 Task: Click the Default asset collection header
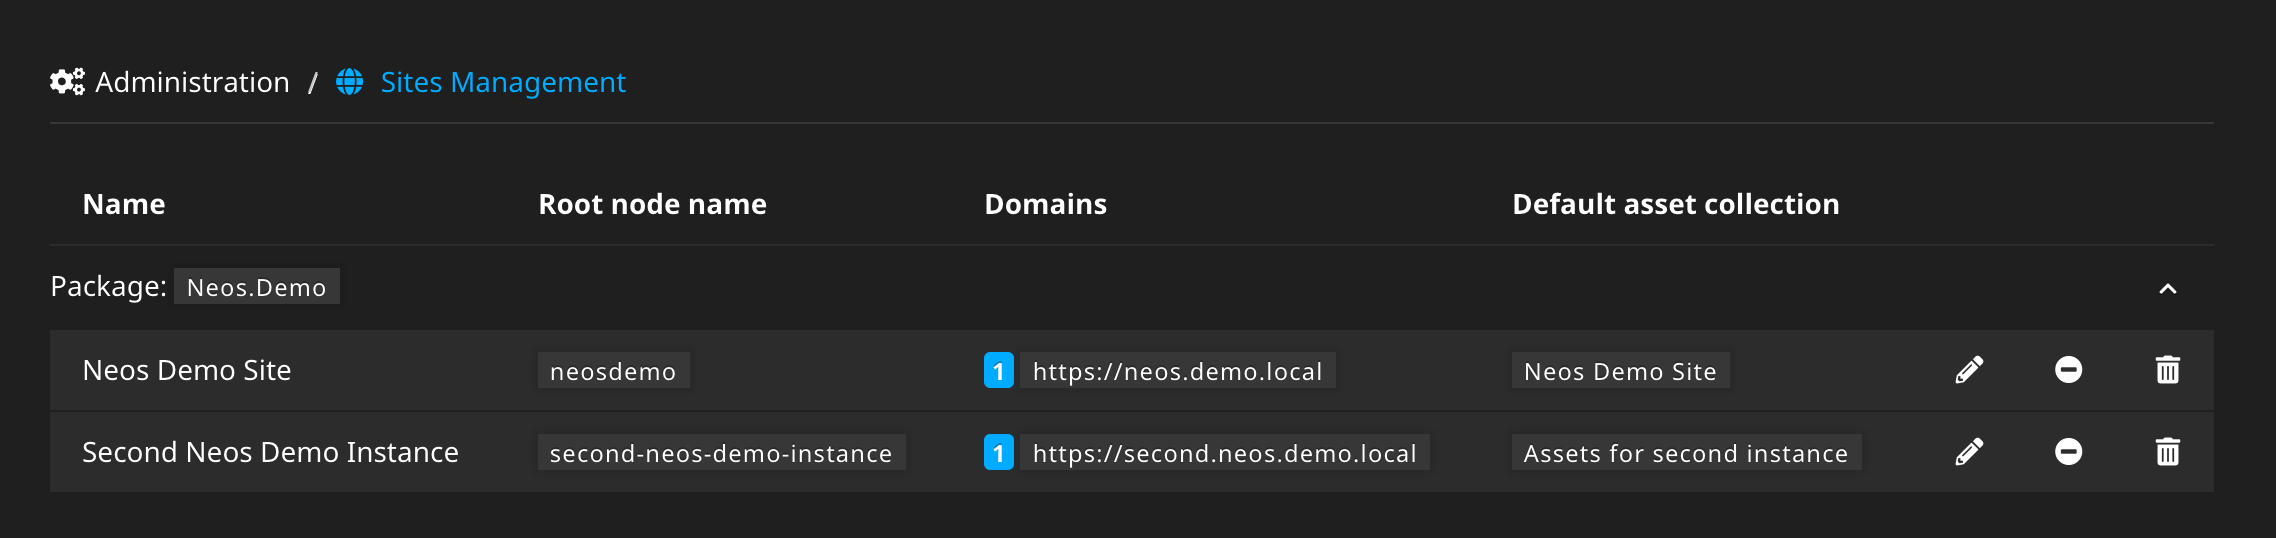tap(1675, 204)
